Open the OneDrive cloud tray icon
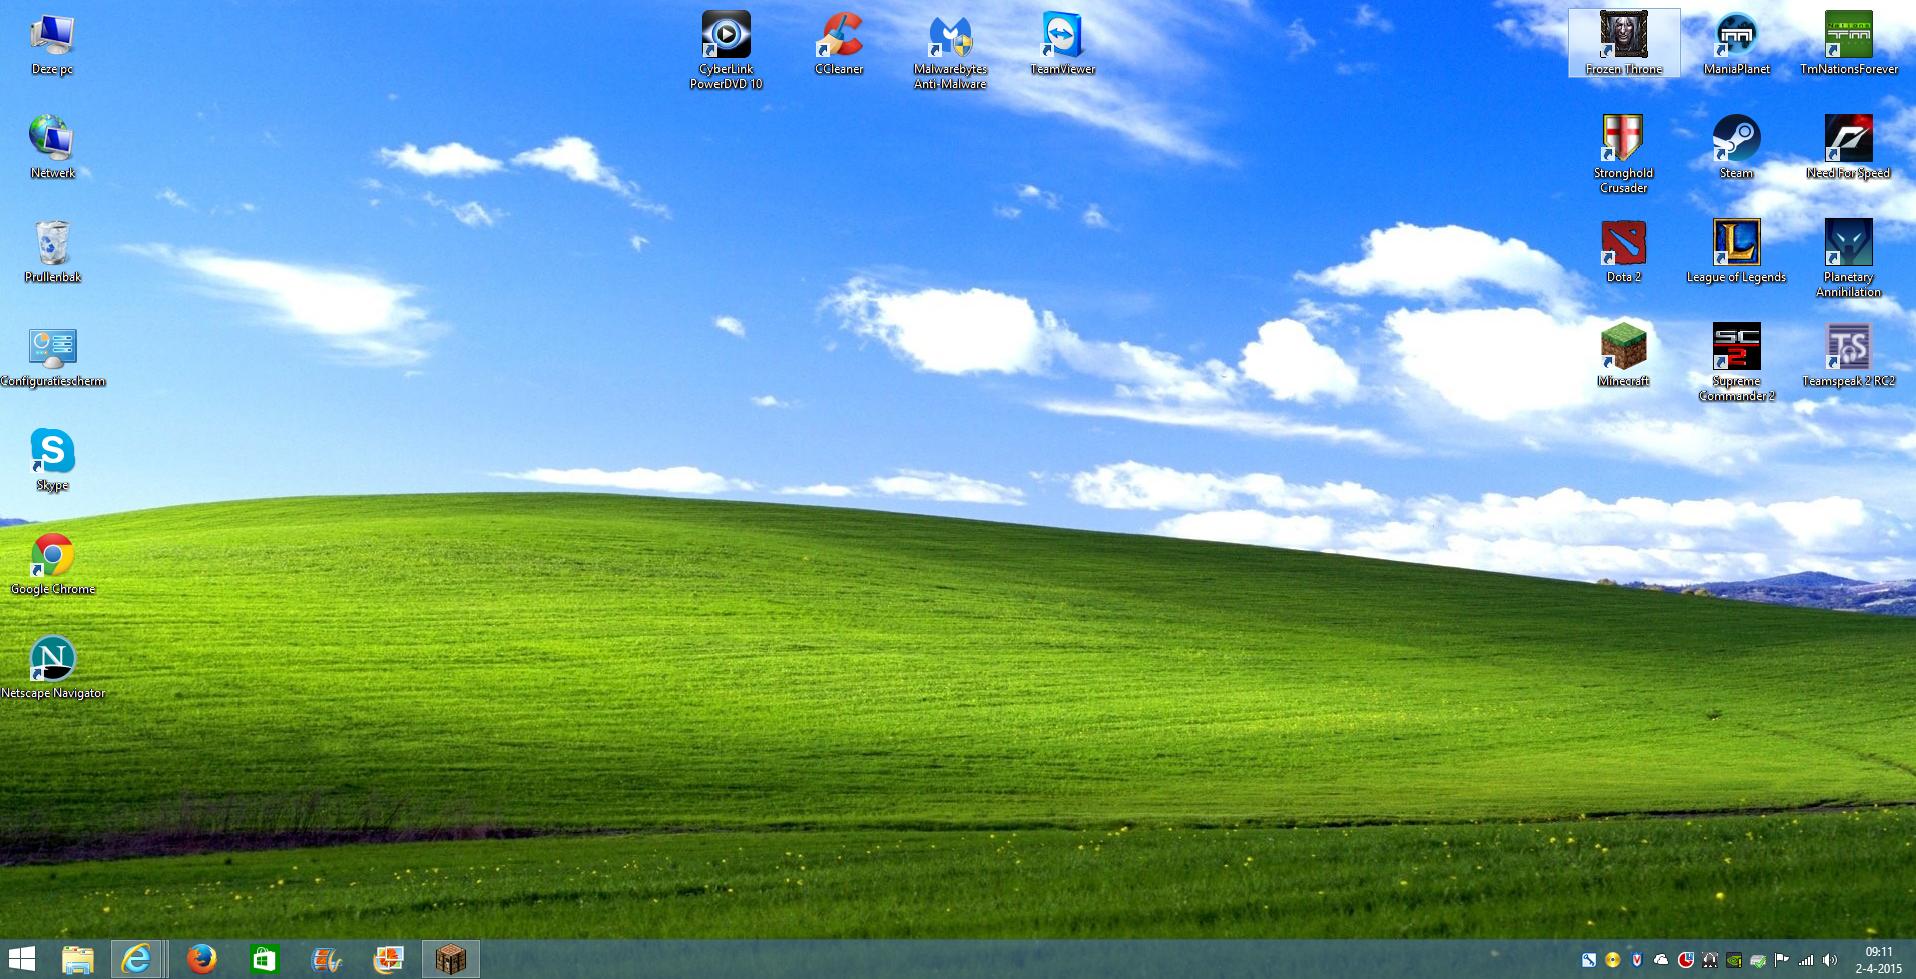 click(1661, 960)
